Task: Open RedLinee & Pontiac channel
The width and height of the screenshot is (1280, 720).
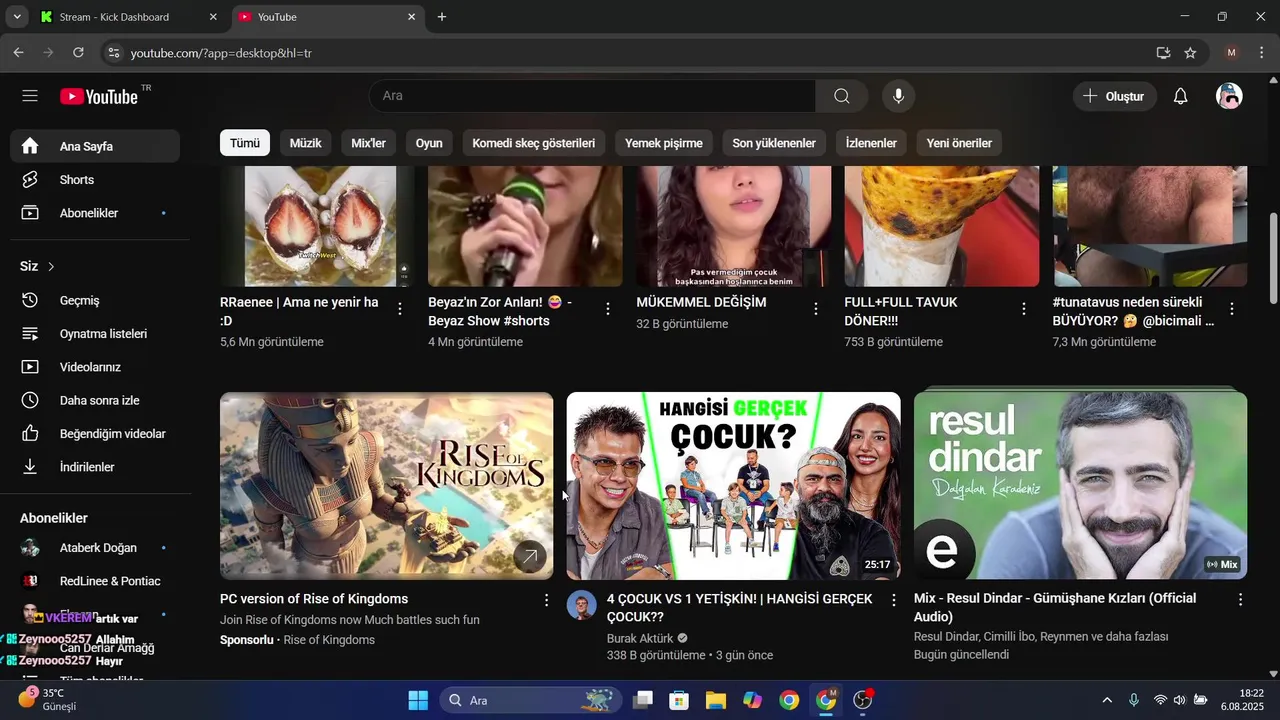Action: 95,581
